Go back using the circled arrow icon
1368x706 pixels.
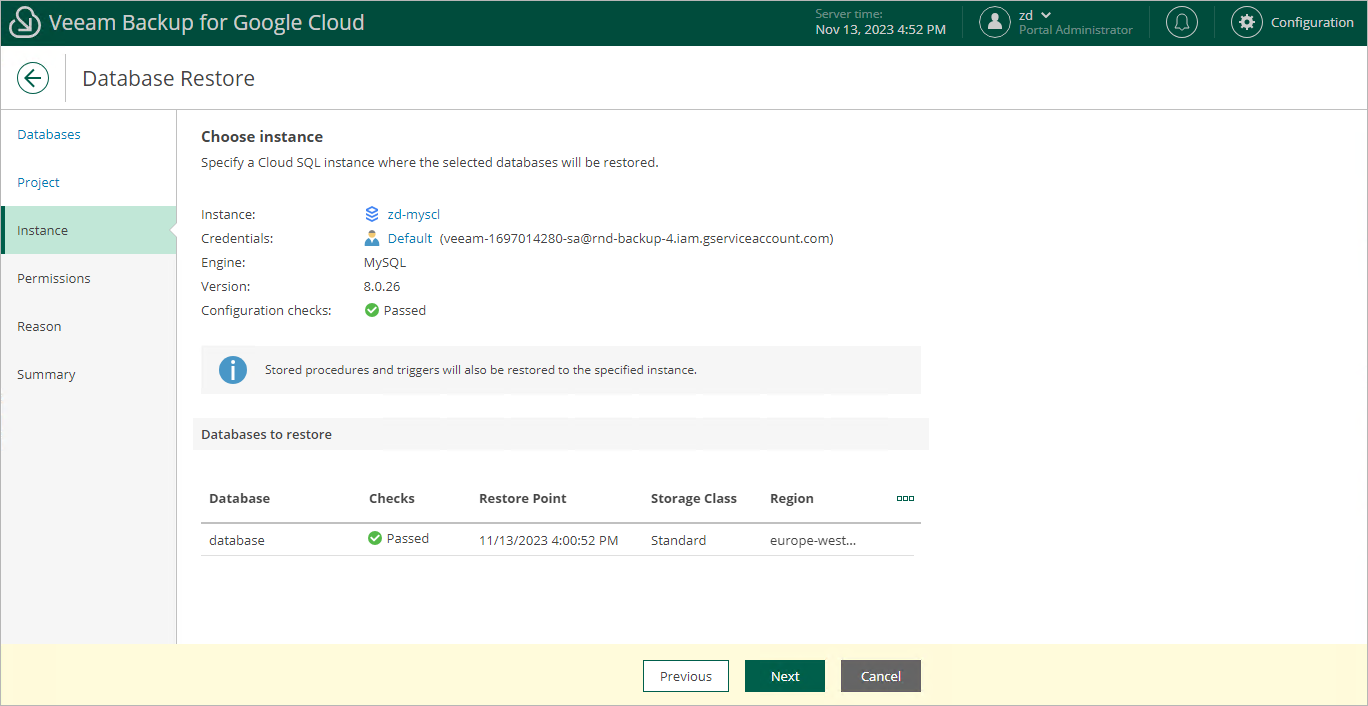(x=33, y=78)
